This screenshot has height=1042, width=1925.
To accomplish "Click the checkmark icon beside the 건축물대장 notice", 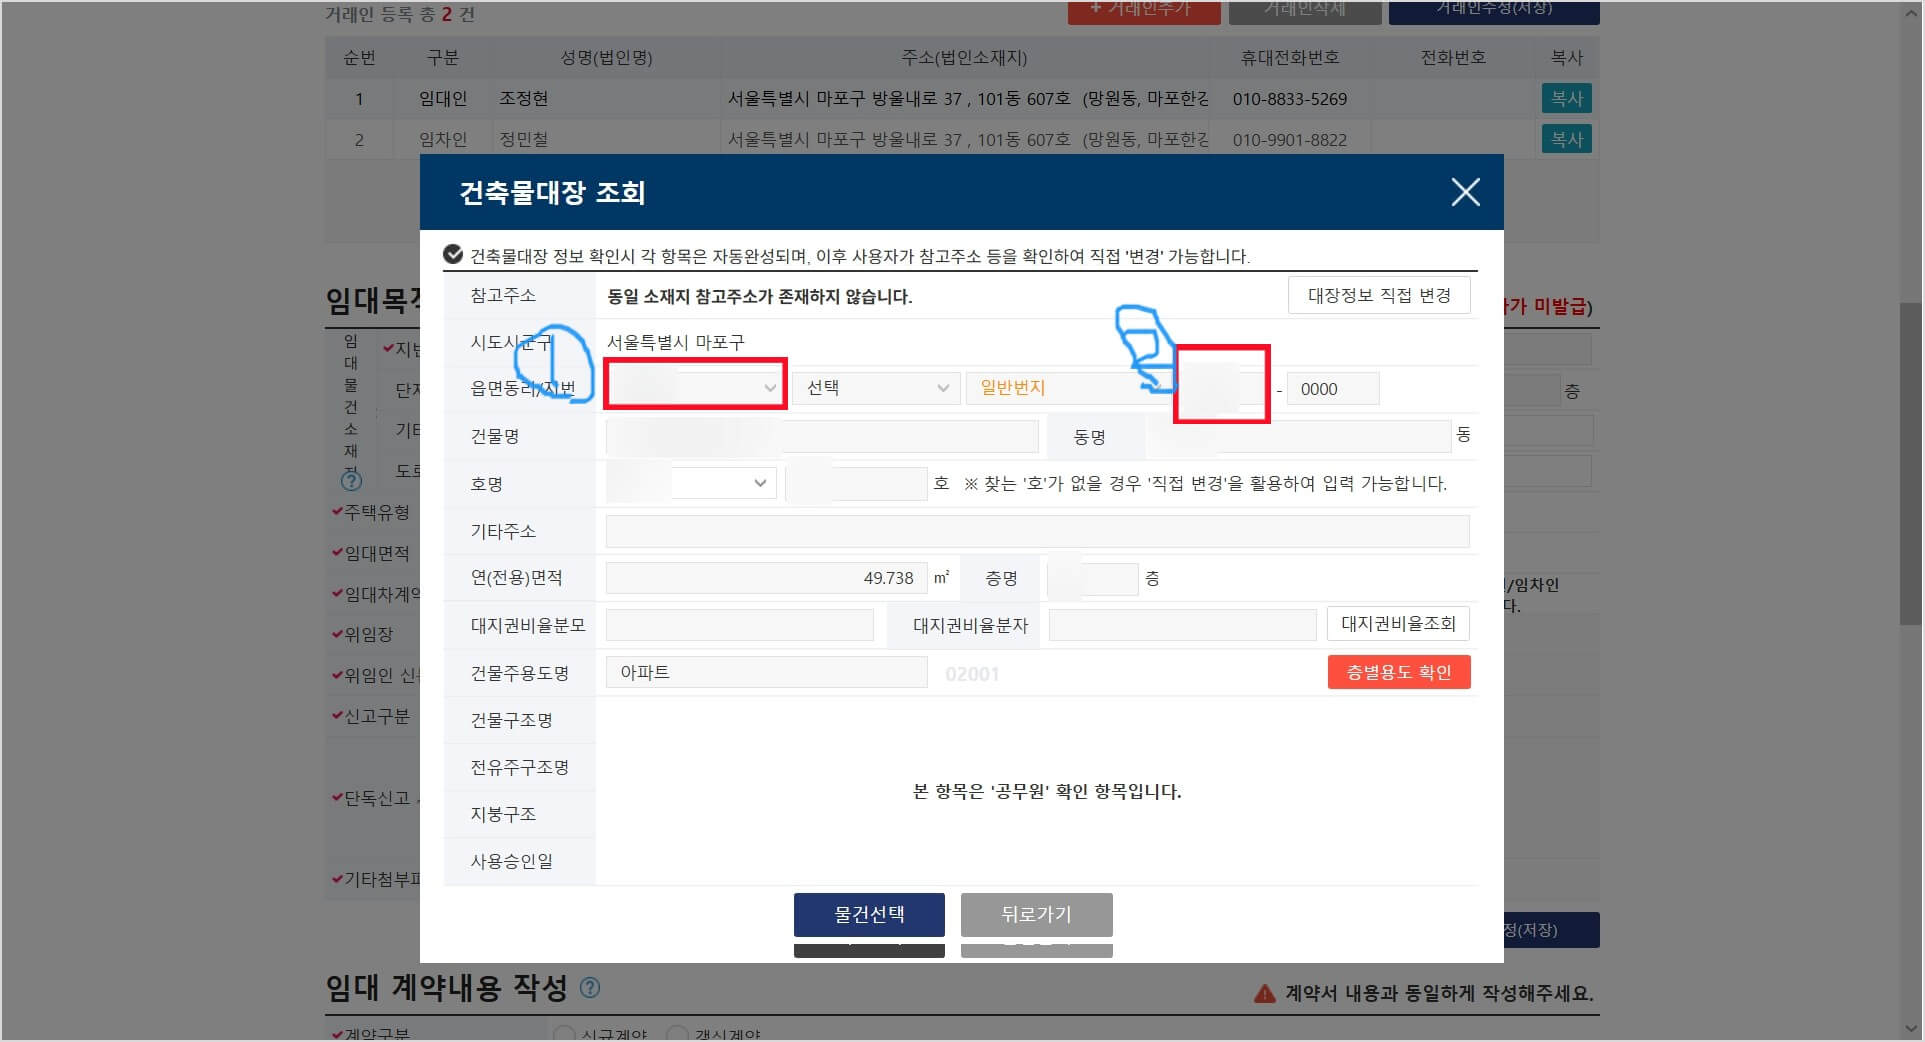I will point(453,255).
